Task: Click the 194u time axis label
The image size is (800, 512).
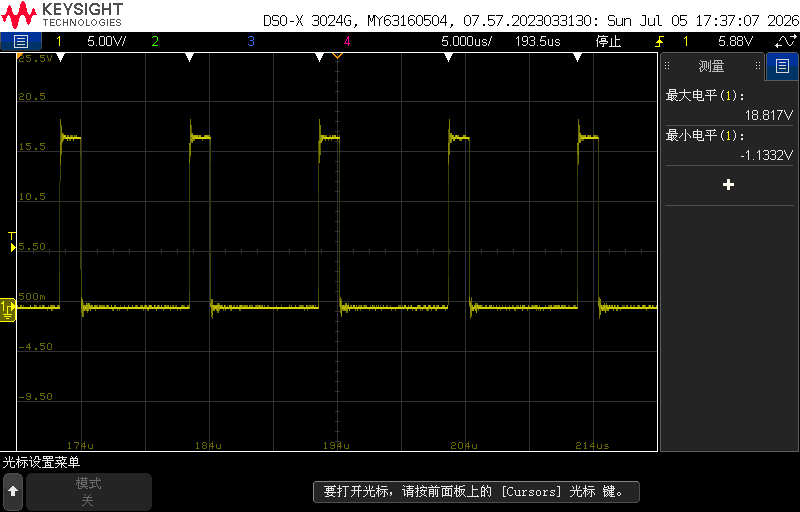Action: 336,445
